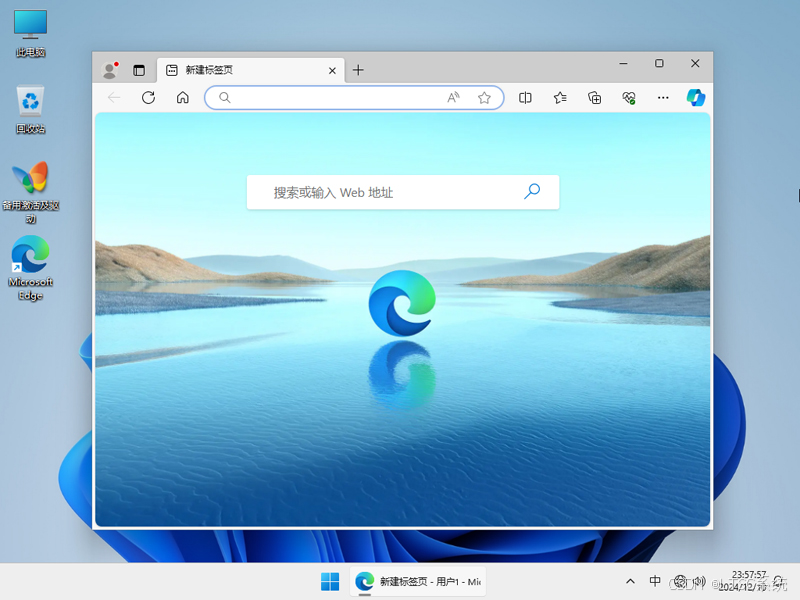Maximize the Edge window
800x600 pixels.
pos(659,63)
